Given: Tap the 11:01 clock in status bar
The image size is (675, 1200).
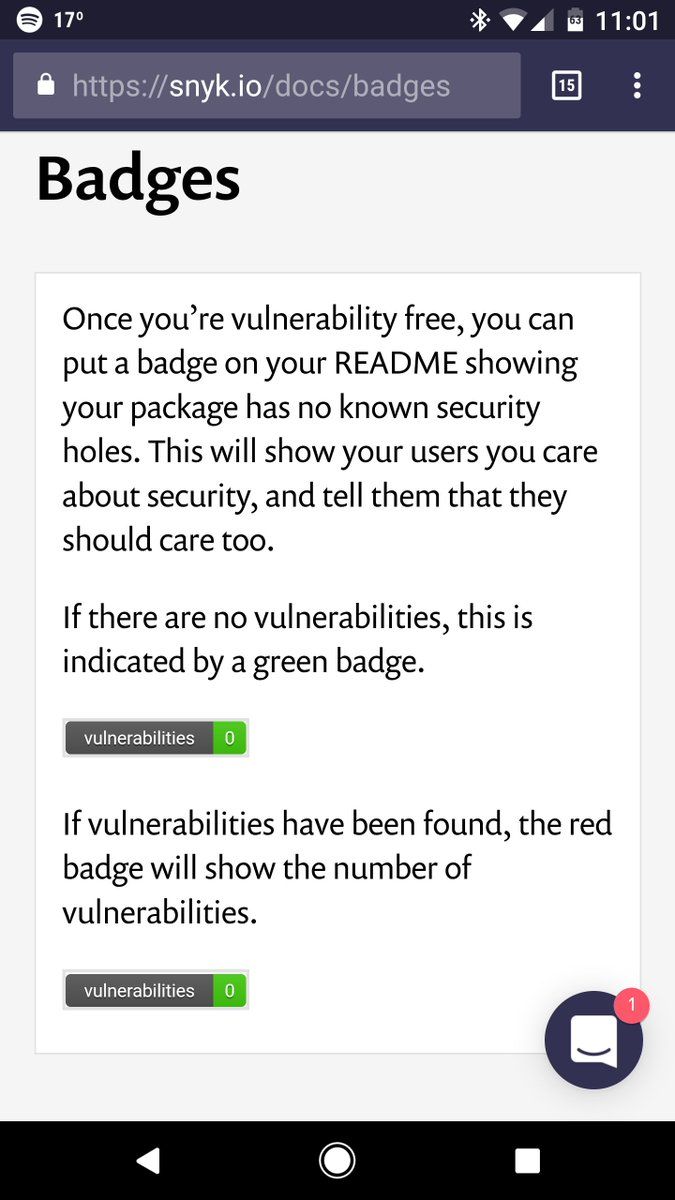Looking at the screenshot, I should (627, 20).
